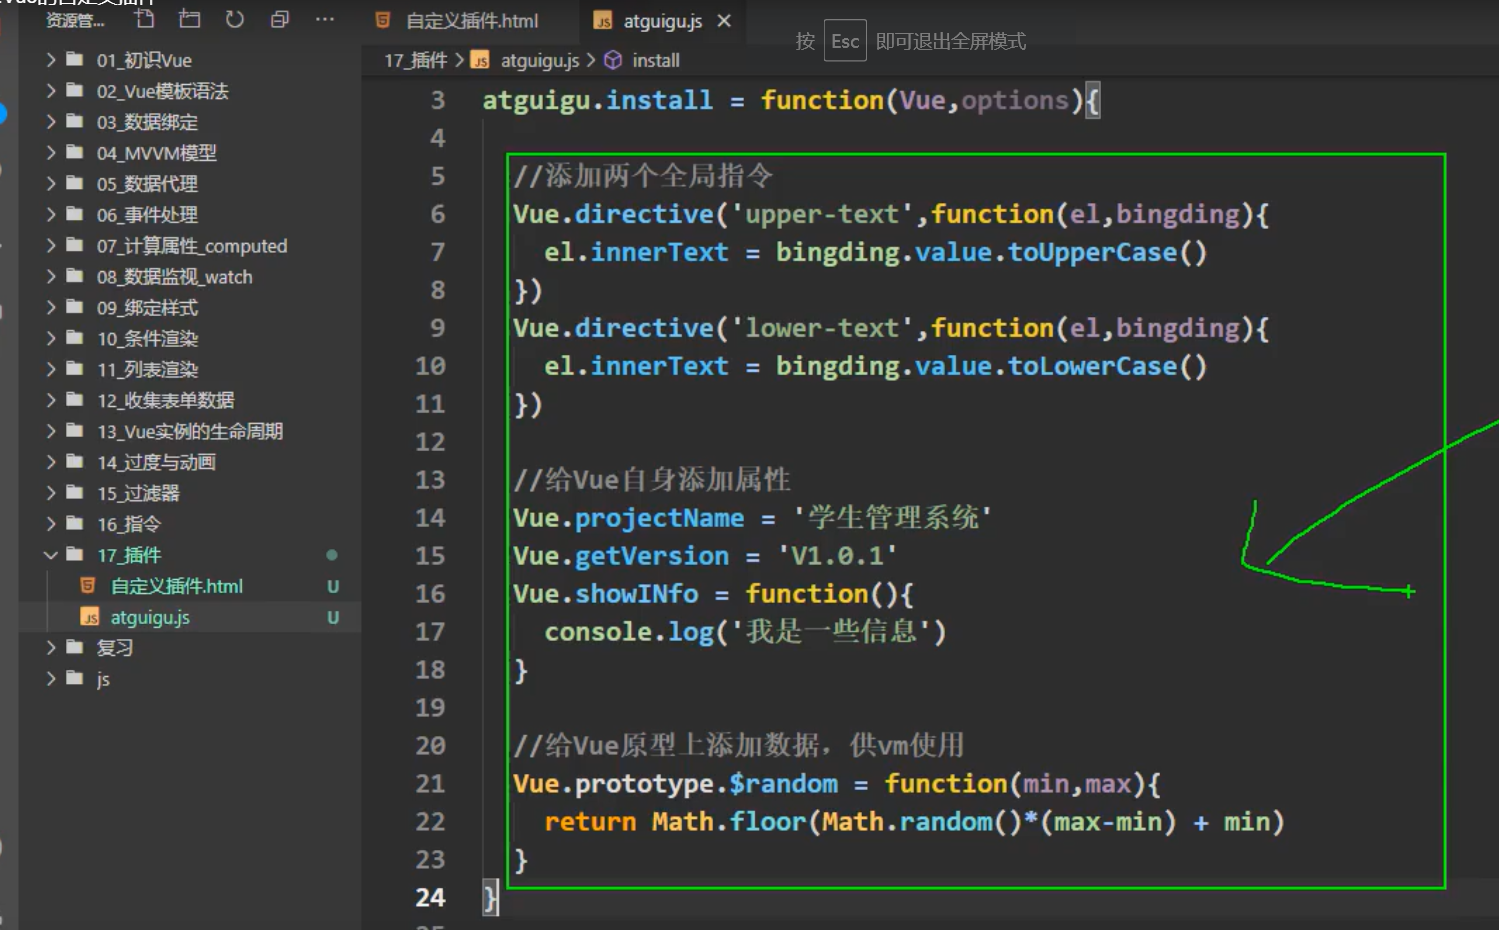Select the 09_绑定样式 folder row
The height and width of the screenshot is (930, 1499).
[x=190, y=308]
